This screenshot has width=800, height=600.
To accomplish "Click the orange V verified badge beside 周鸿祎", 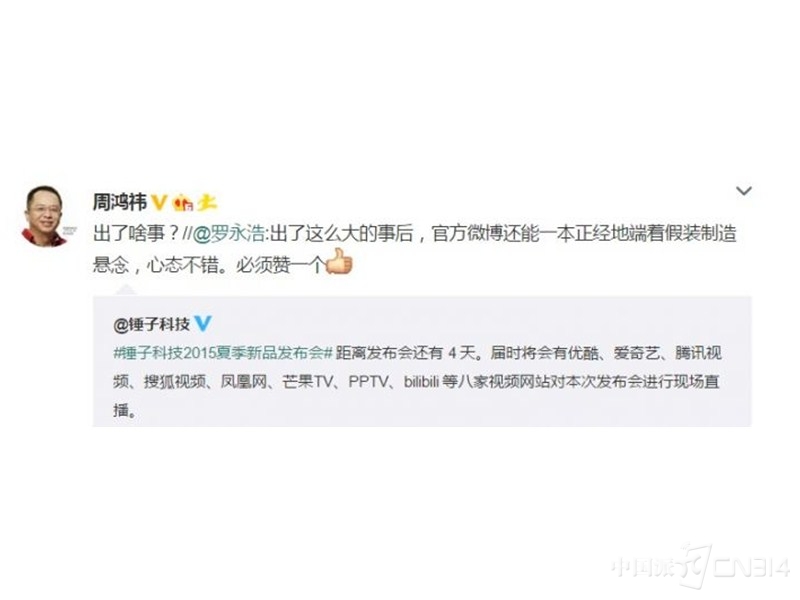I will point(159,203).
